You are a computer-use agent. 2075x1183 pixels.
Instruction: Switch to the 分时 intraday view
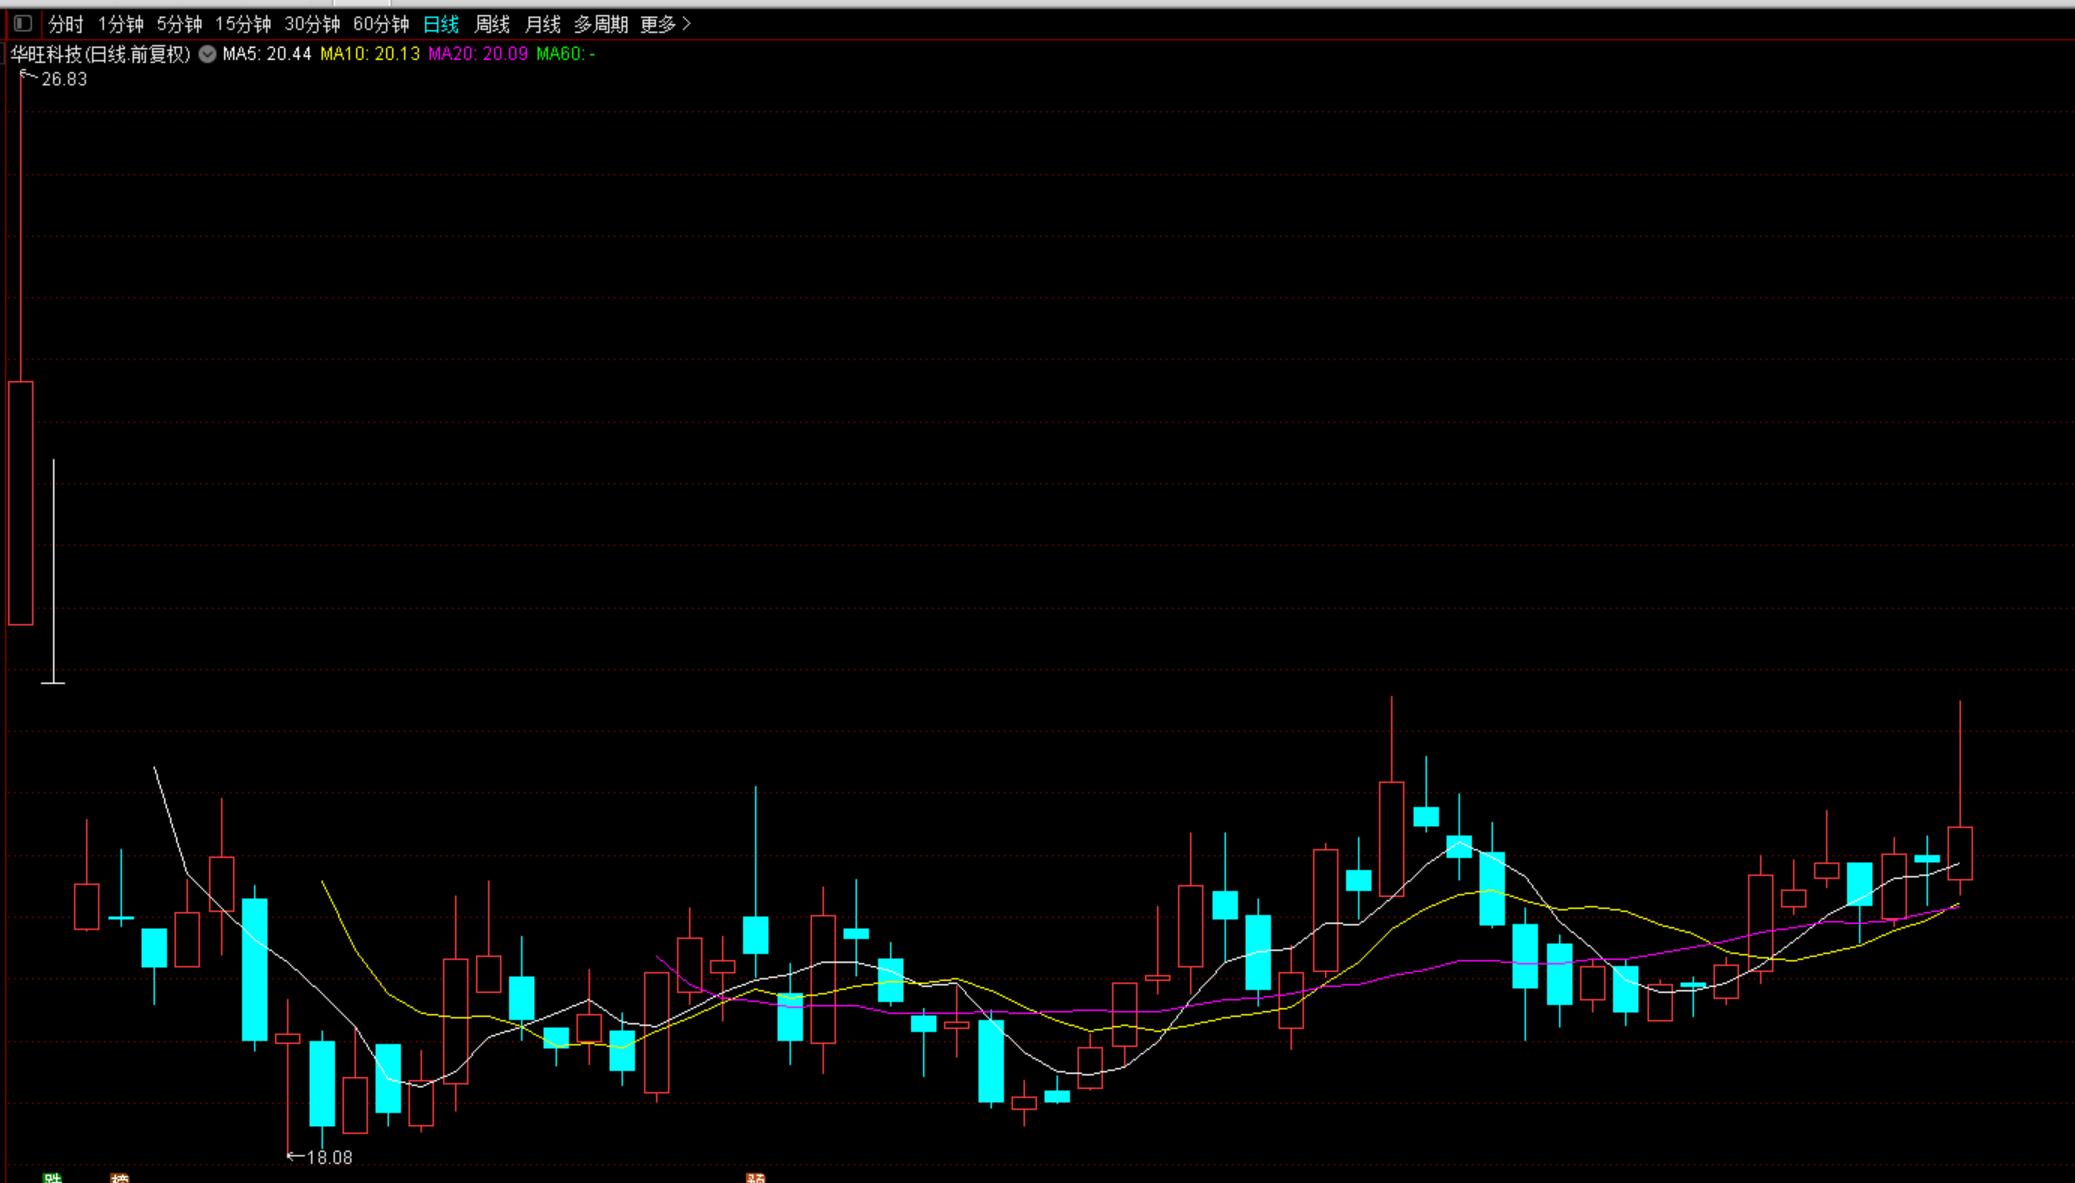(66, 24)
